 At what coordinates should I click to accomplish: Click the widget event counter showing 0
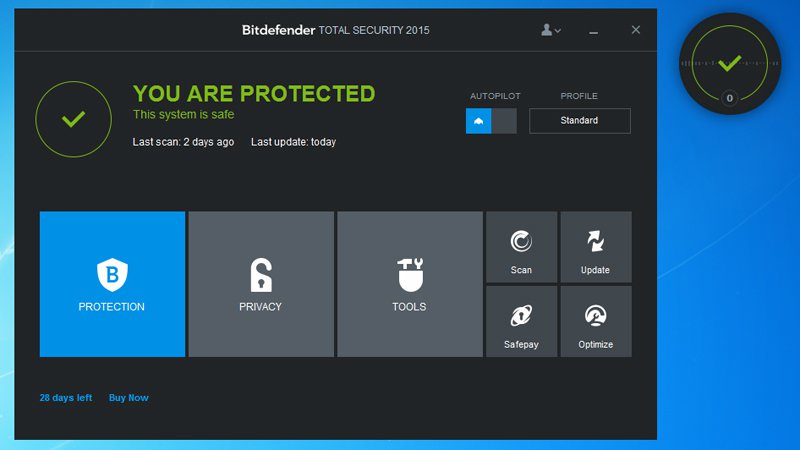(x=730, y=98)
